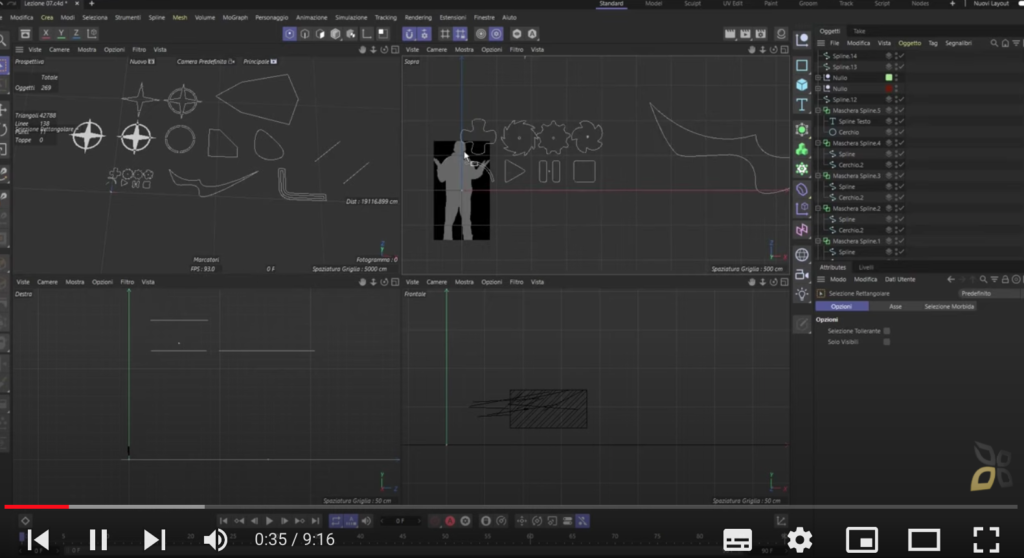Switch to the Sculpt layout tab
1024x558 pixels.
click(692, 4)
